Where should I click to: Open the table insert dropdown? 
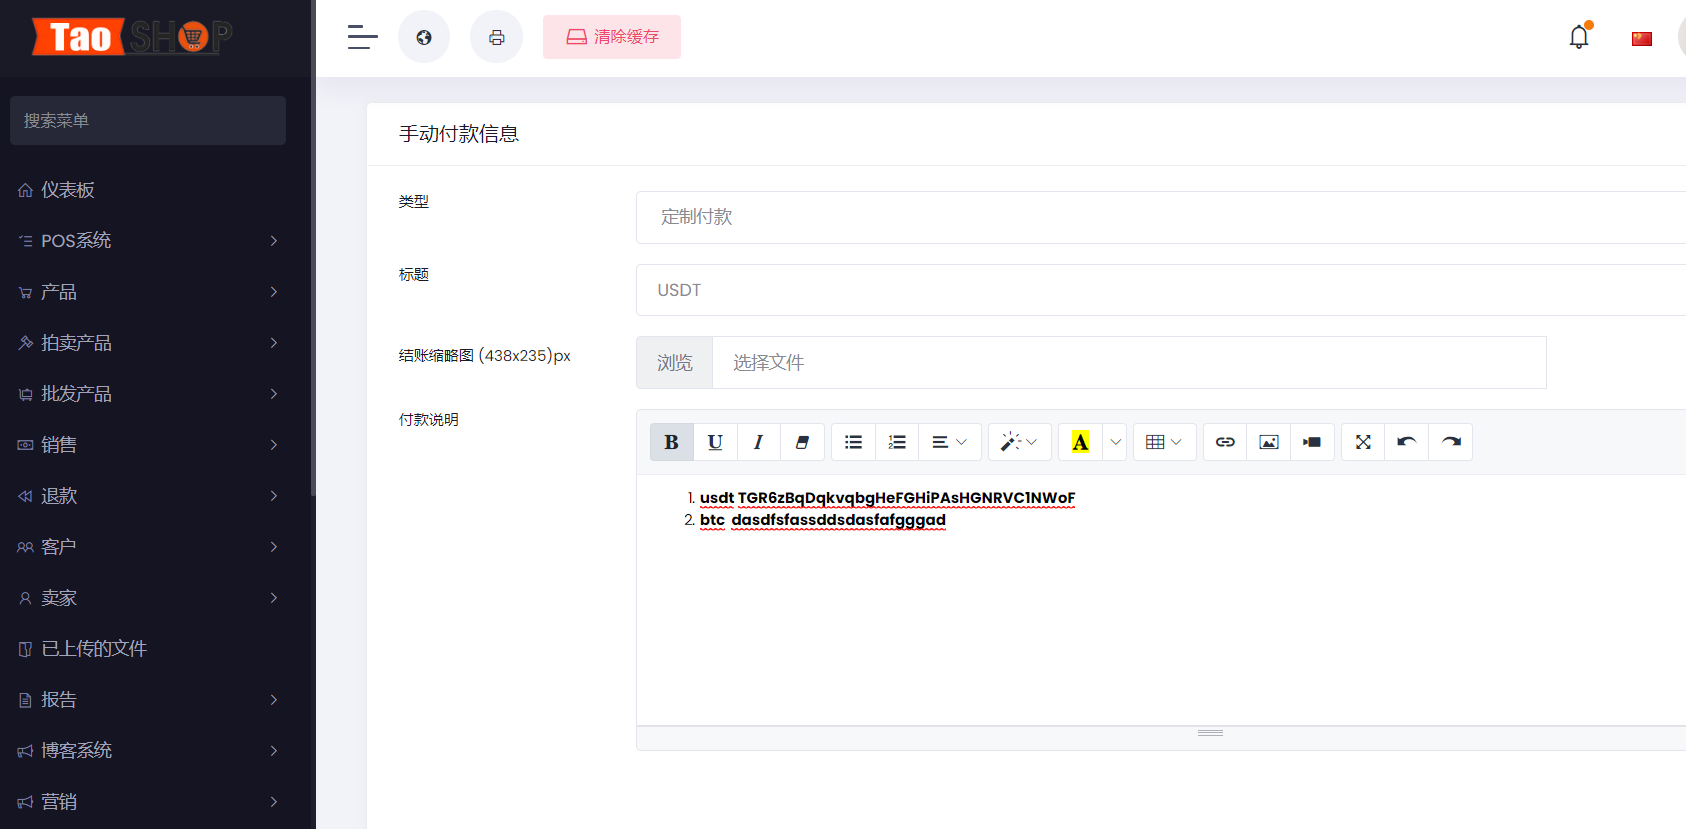pyautogui.click(x=1164, y=442)
